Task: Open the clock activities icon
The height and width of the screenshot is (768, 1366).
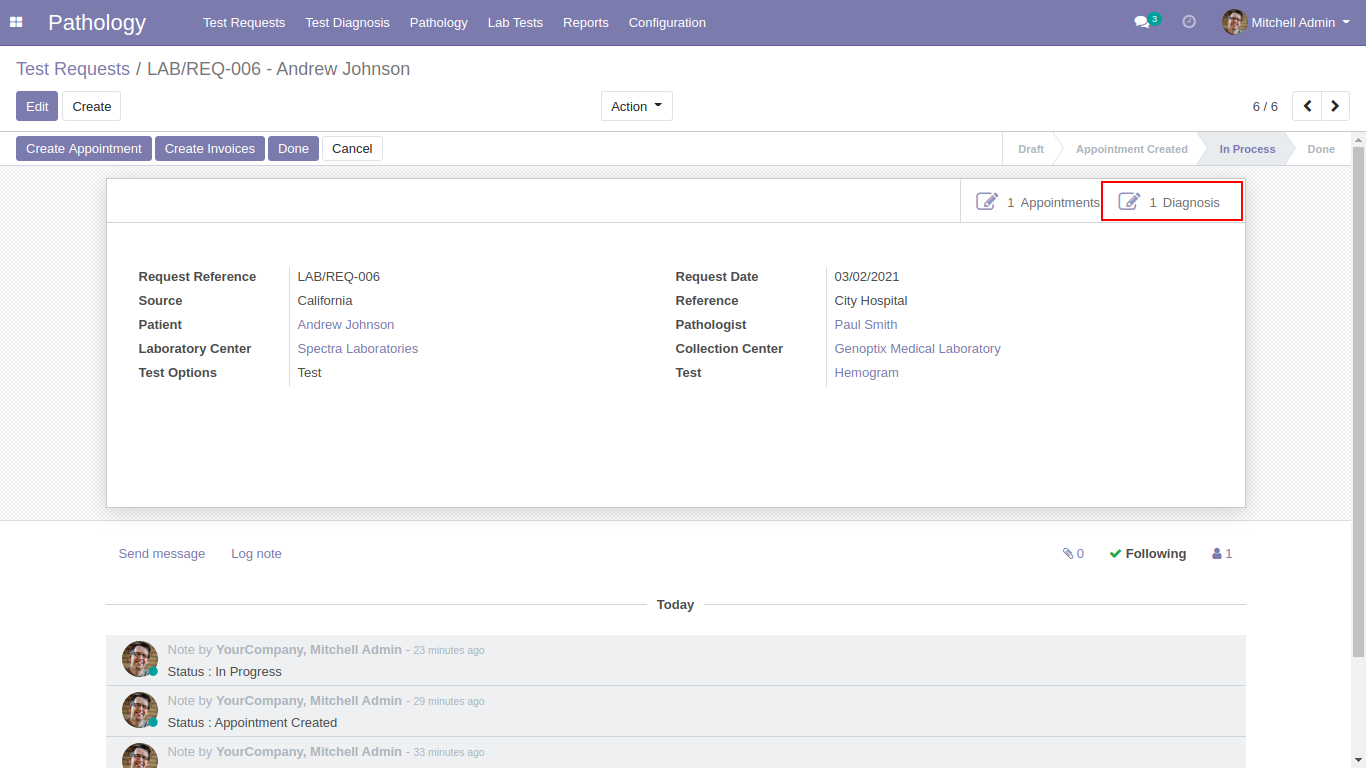Action: [1189, 22]
